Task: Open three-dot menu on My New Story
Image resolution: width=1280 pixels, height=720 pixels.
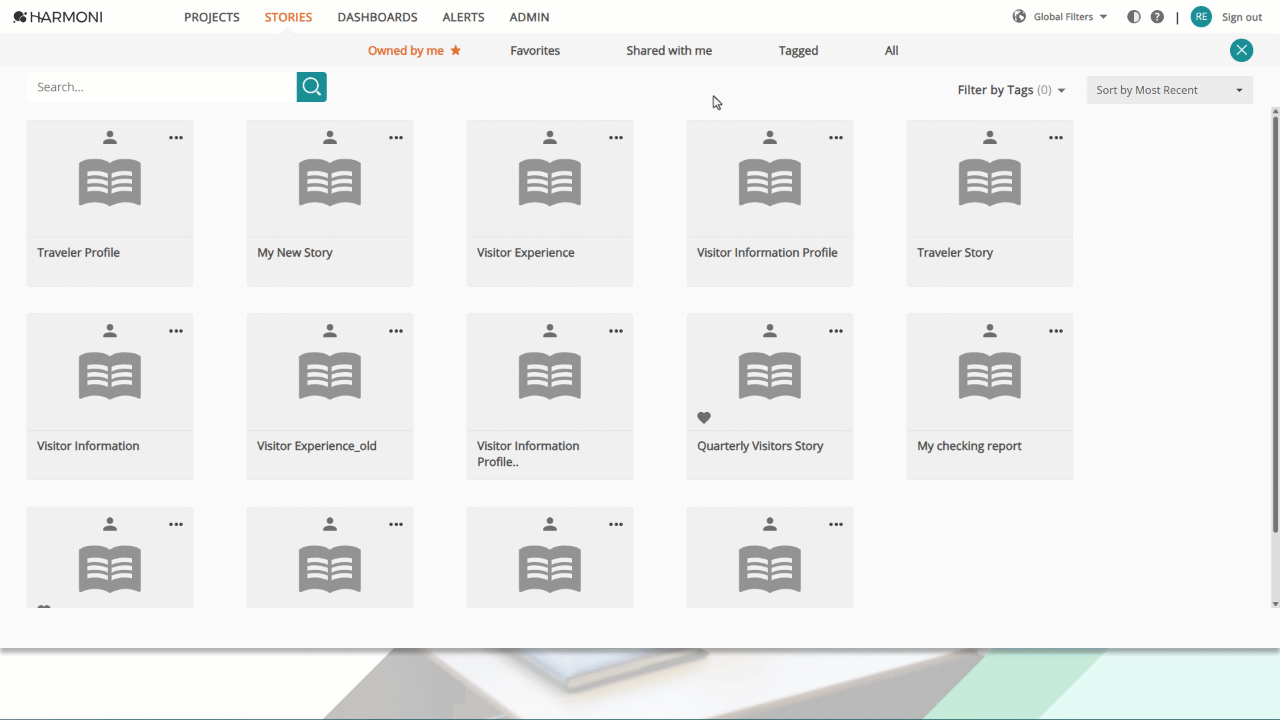Action: 396,138
